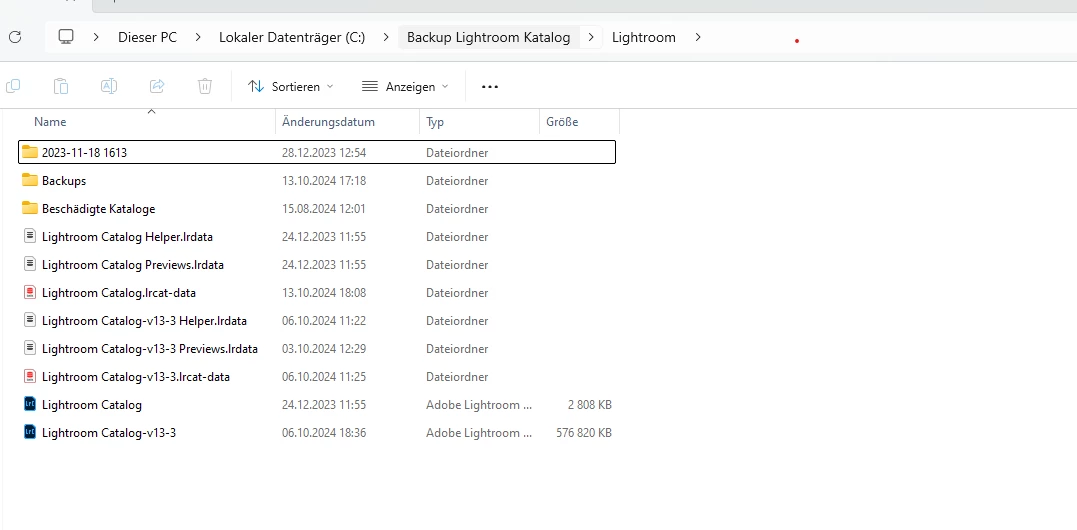Open the Sortieren dropdown

coord(291,87)
